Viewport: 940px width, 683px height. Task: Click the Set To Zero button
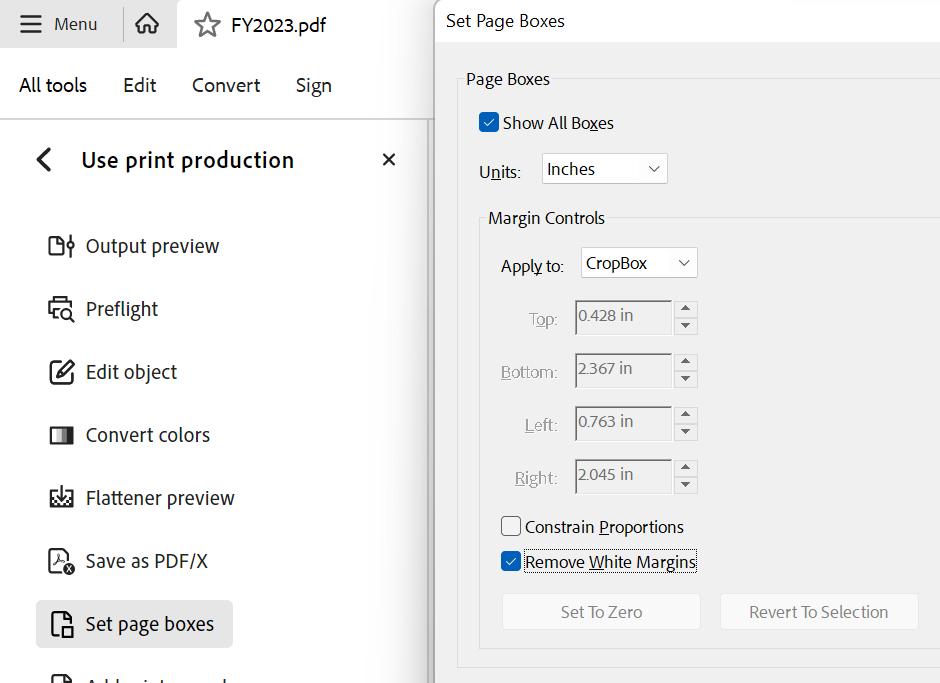601,612
